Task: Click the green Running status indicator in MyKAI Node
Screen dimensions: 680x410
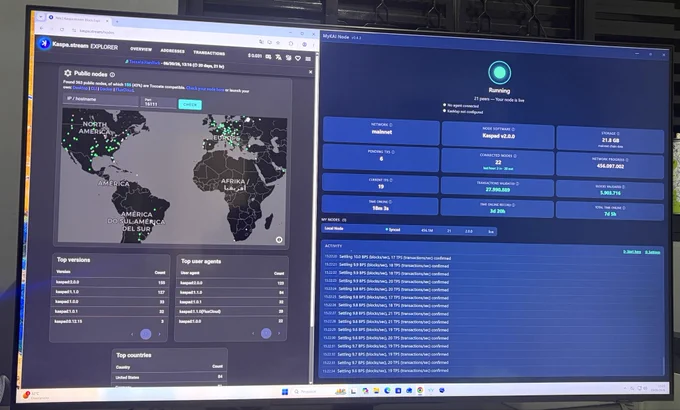Action: click(x=499, y=72)
